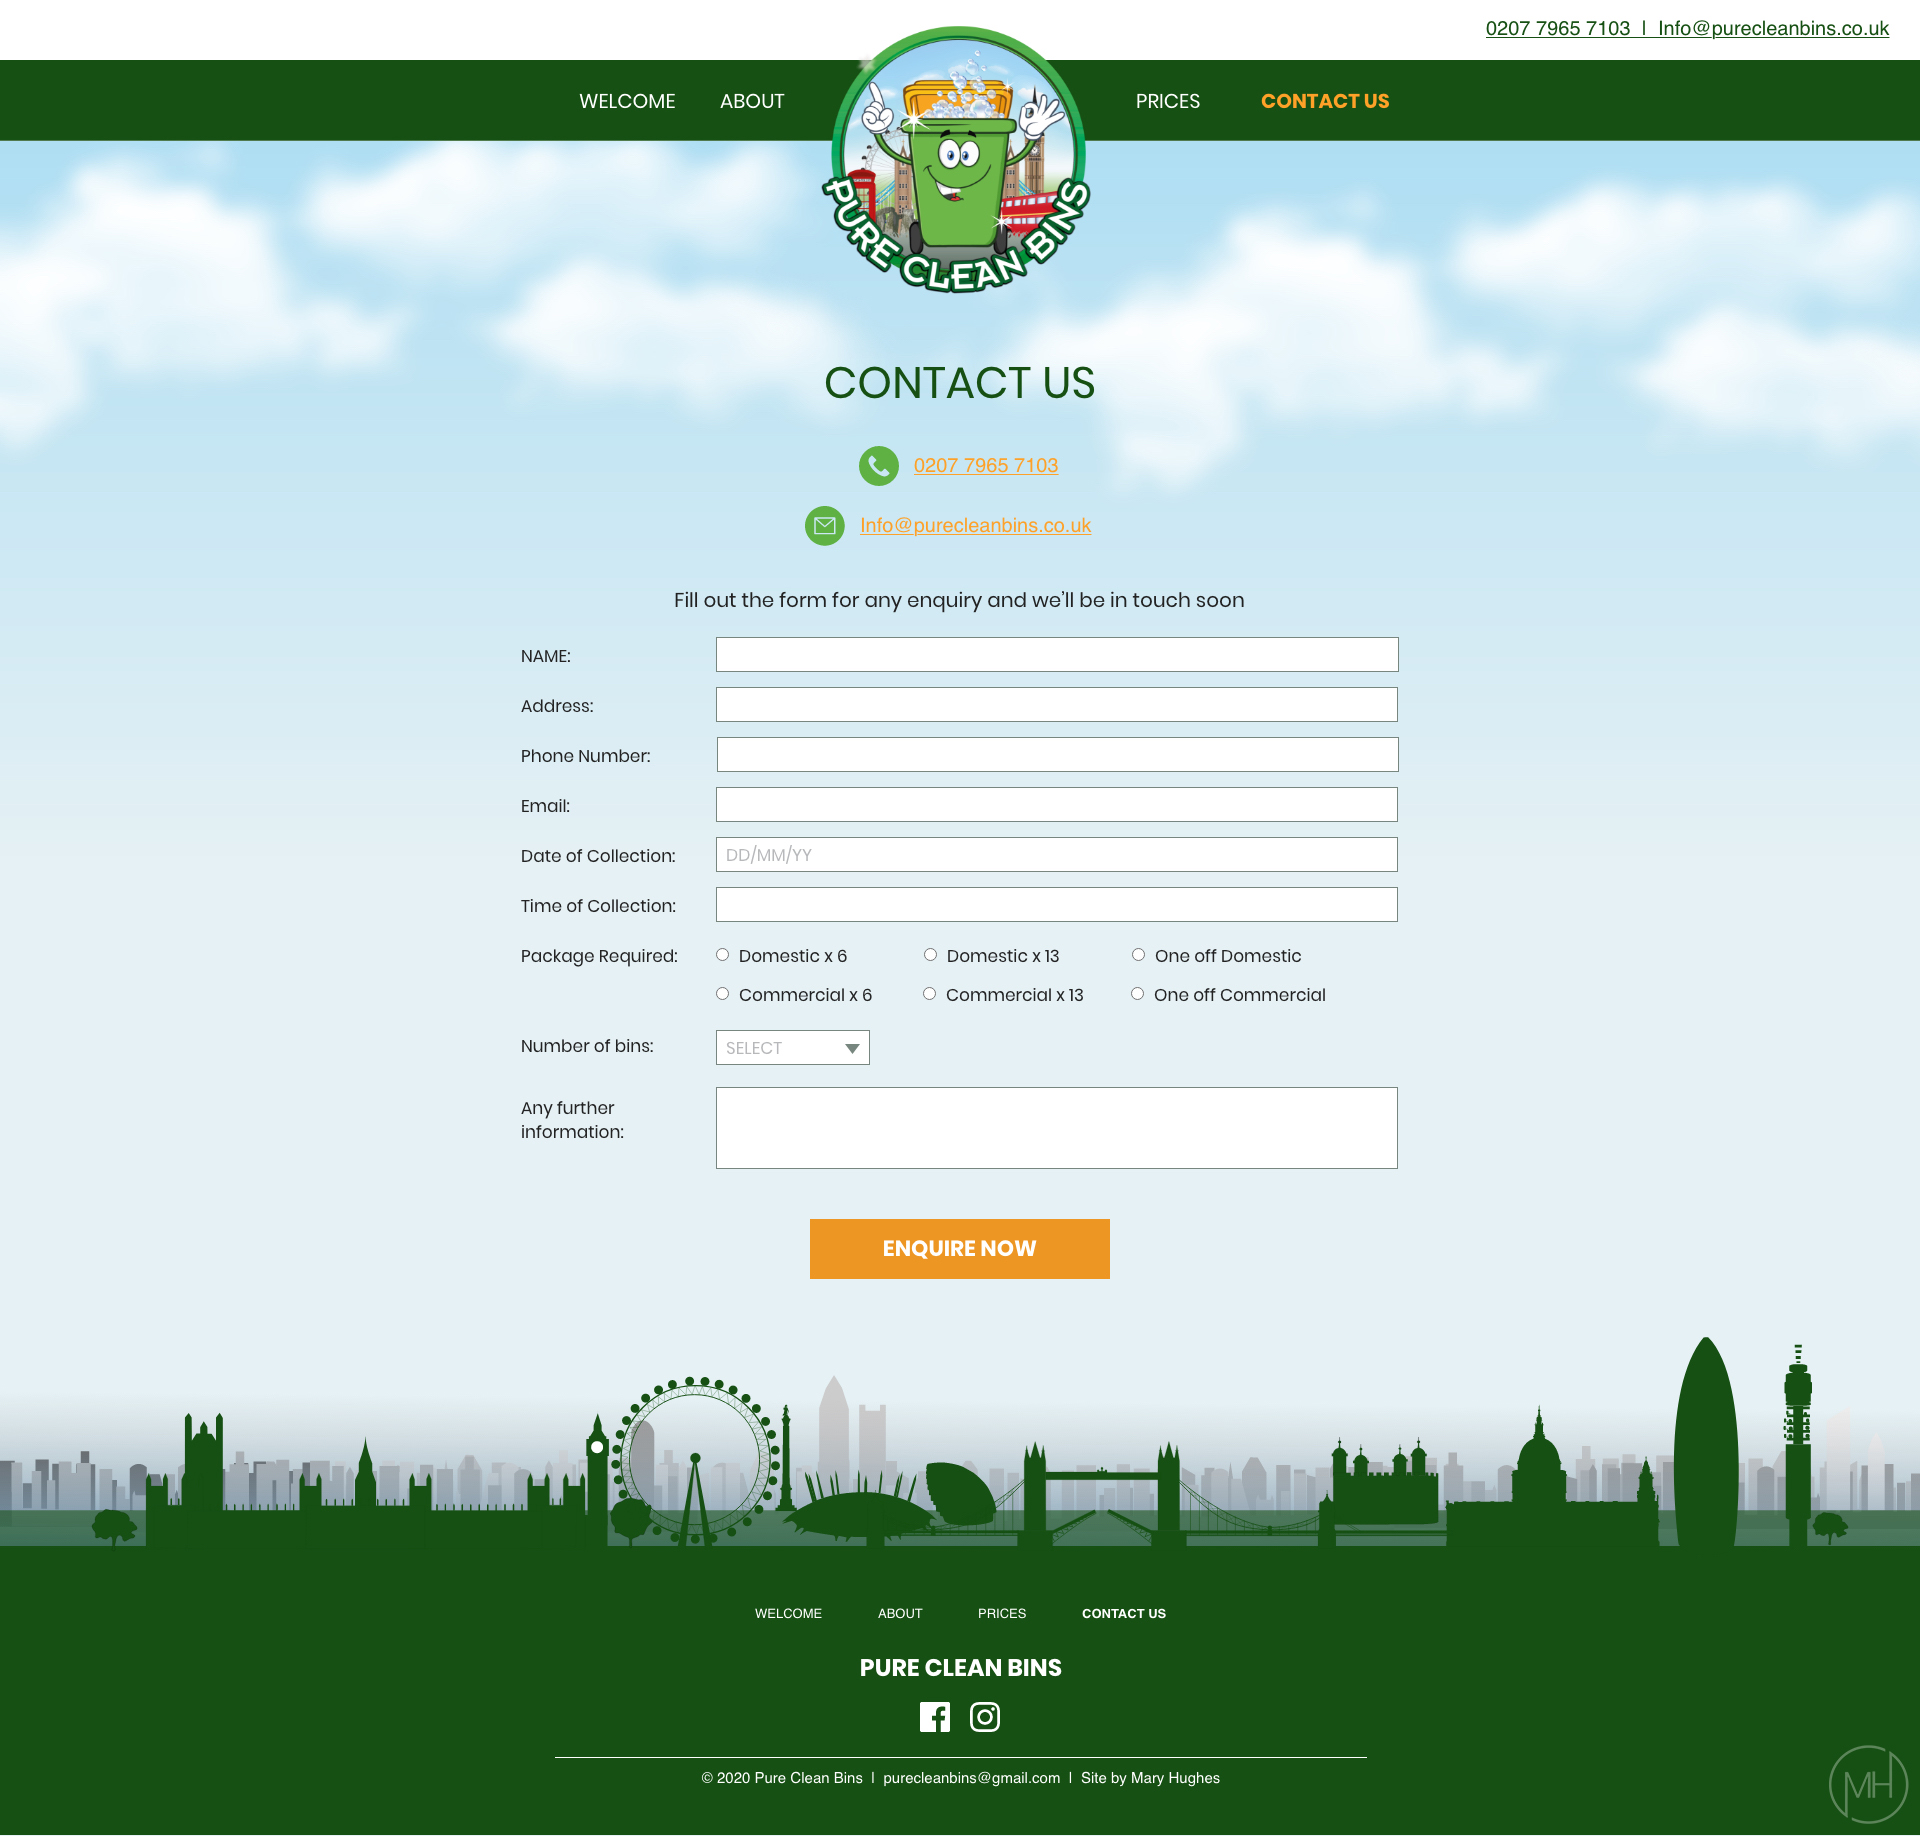
Task: Select the One off Commercial option
Action: pos(1137,993)
